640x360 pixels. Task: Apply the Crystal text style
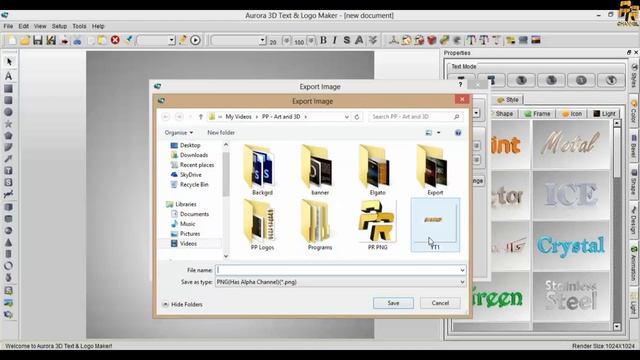pyautogui.click(x=571, y=245)
